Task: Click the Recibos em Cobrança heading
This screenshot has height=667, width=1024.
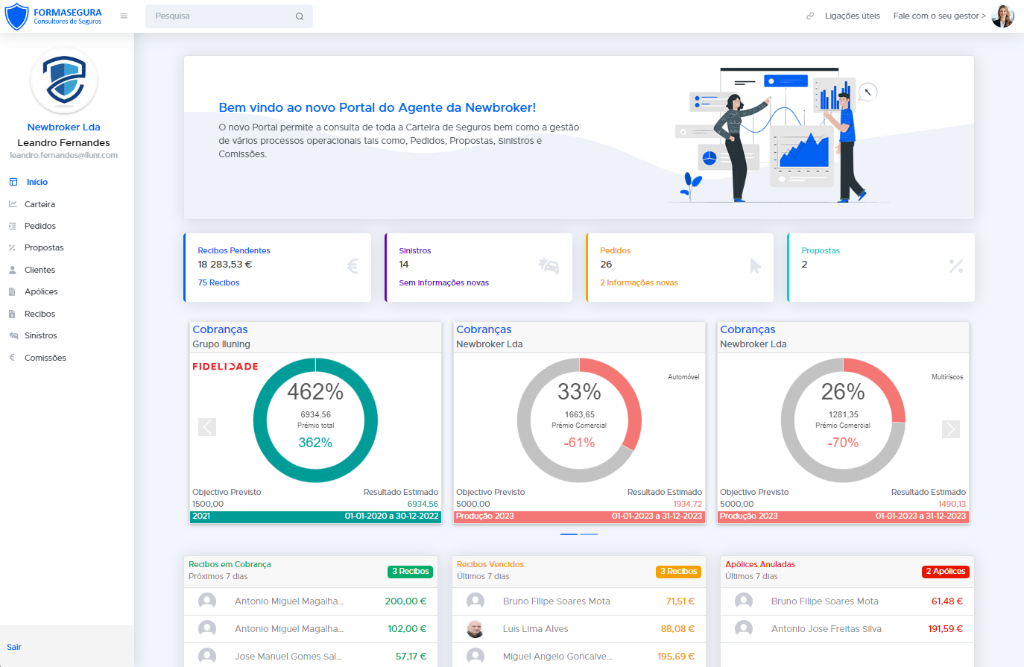Action: point(230,564)
